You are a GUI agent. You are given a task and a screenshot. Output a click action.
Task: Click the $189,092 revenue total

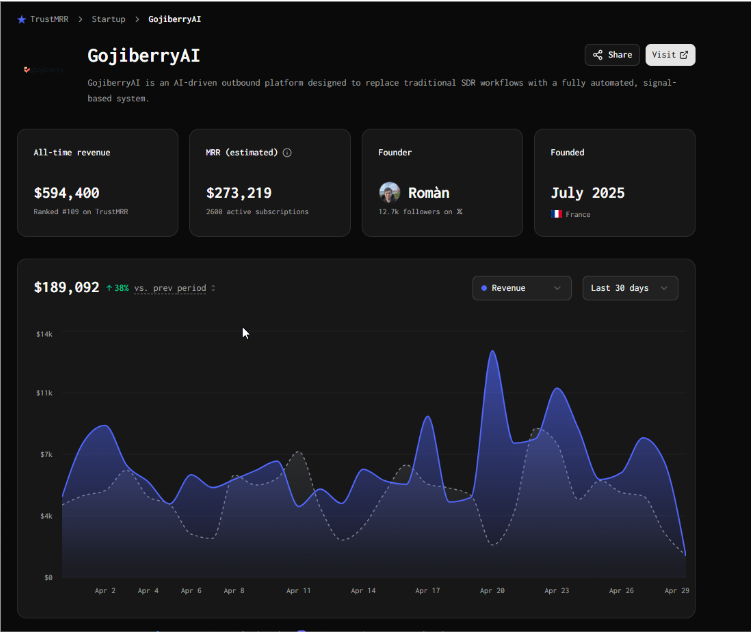(x=67, y=287)
